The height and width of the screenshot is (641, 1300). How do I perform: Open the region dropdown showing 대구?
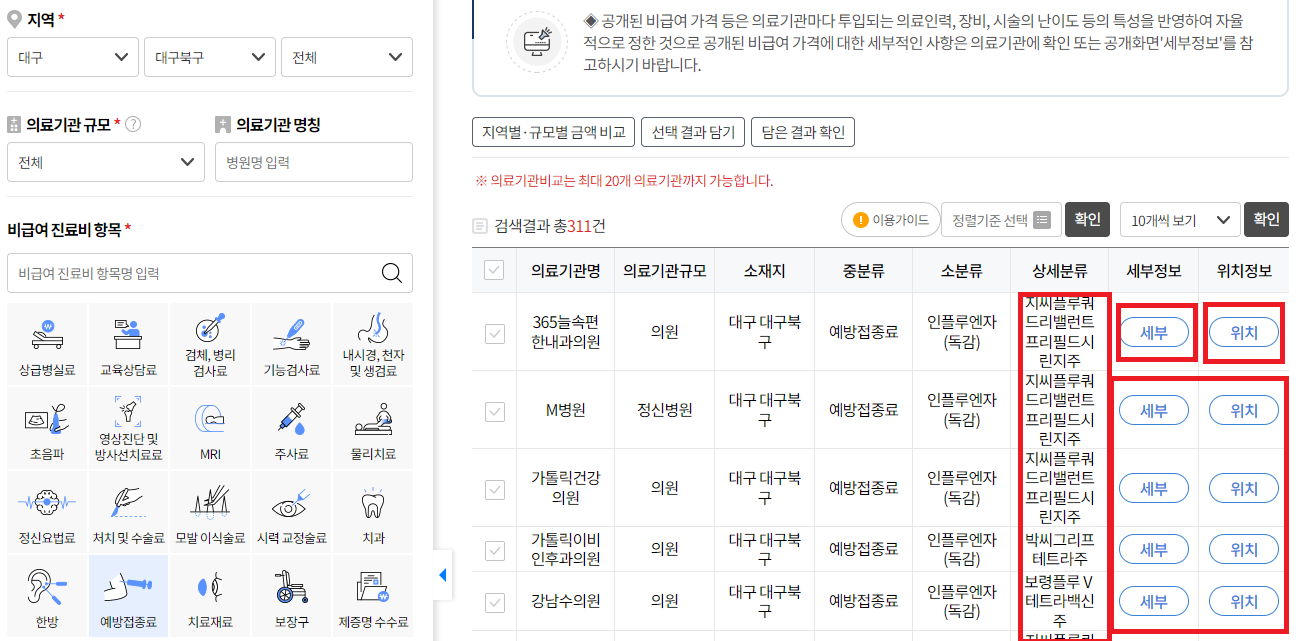pos(72,57)
